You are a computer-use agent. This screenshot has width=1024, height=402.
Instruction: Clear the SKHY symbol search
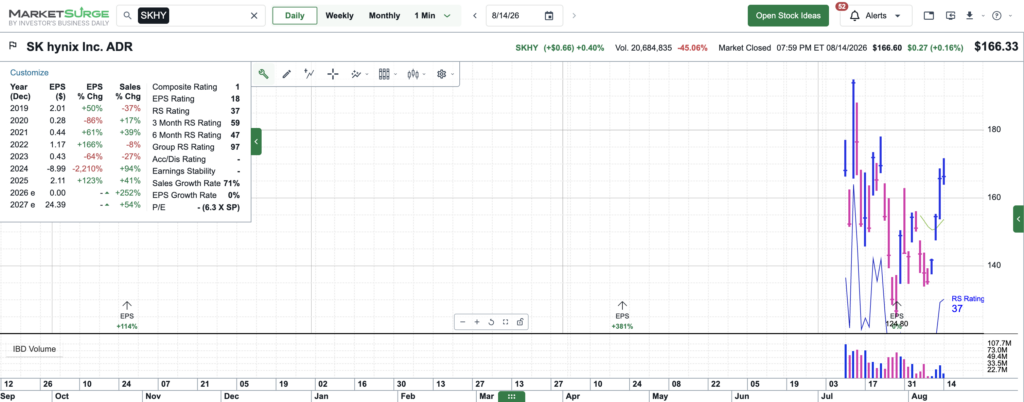(254, 16)
